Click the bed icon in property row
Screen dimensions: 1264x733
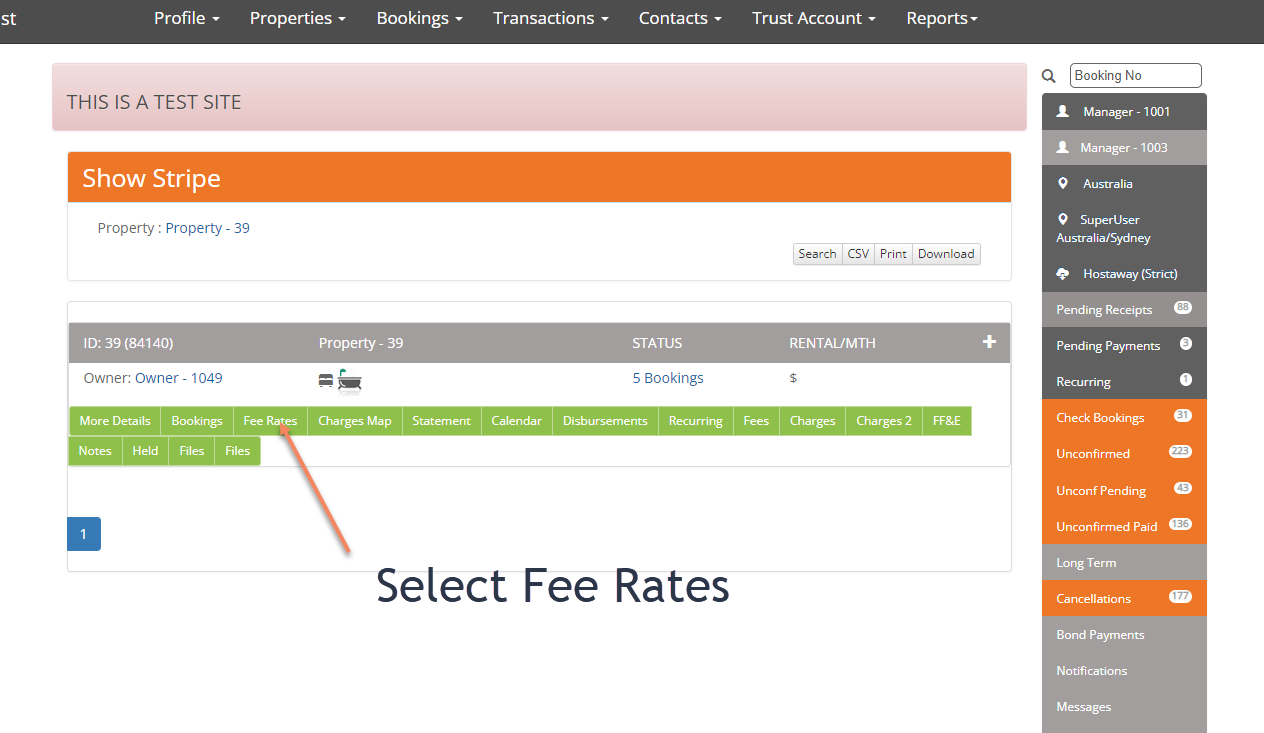[x=326, y=380]
